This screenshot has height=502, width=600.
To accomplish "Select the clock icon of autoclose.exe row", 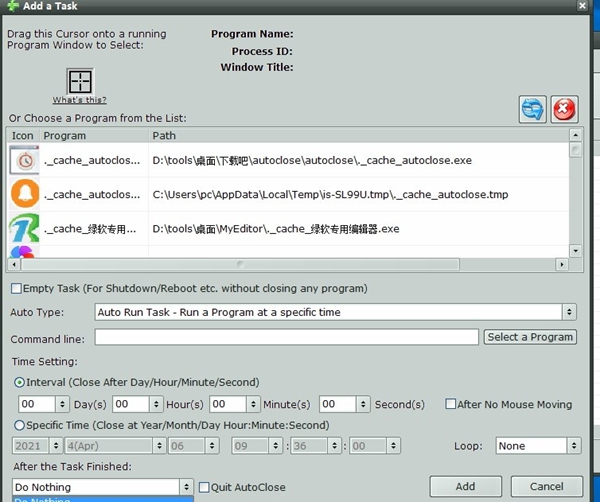I will point(24,160).
